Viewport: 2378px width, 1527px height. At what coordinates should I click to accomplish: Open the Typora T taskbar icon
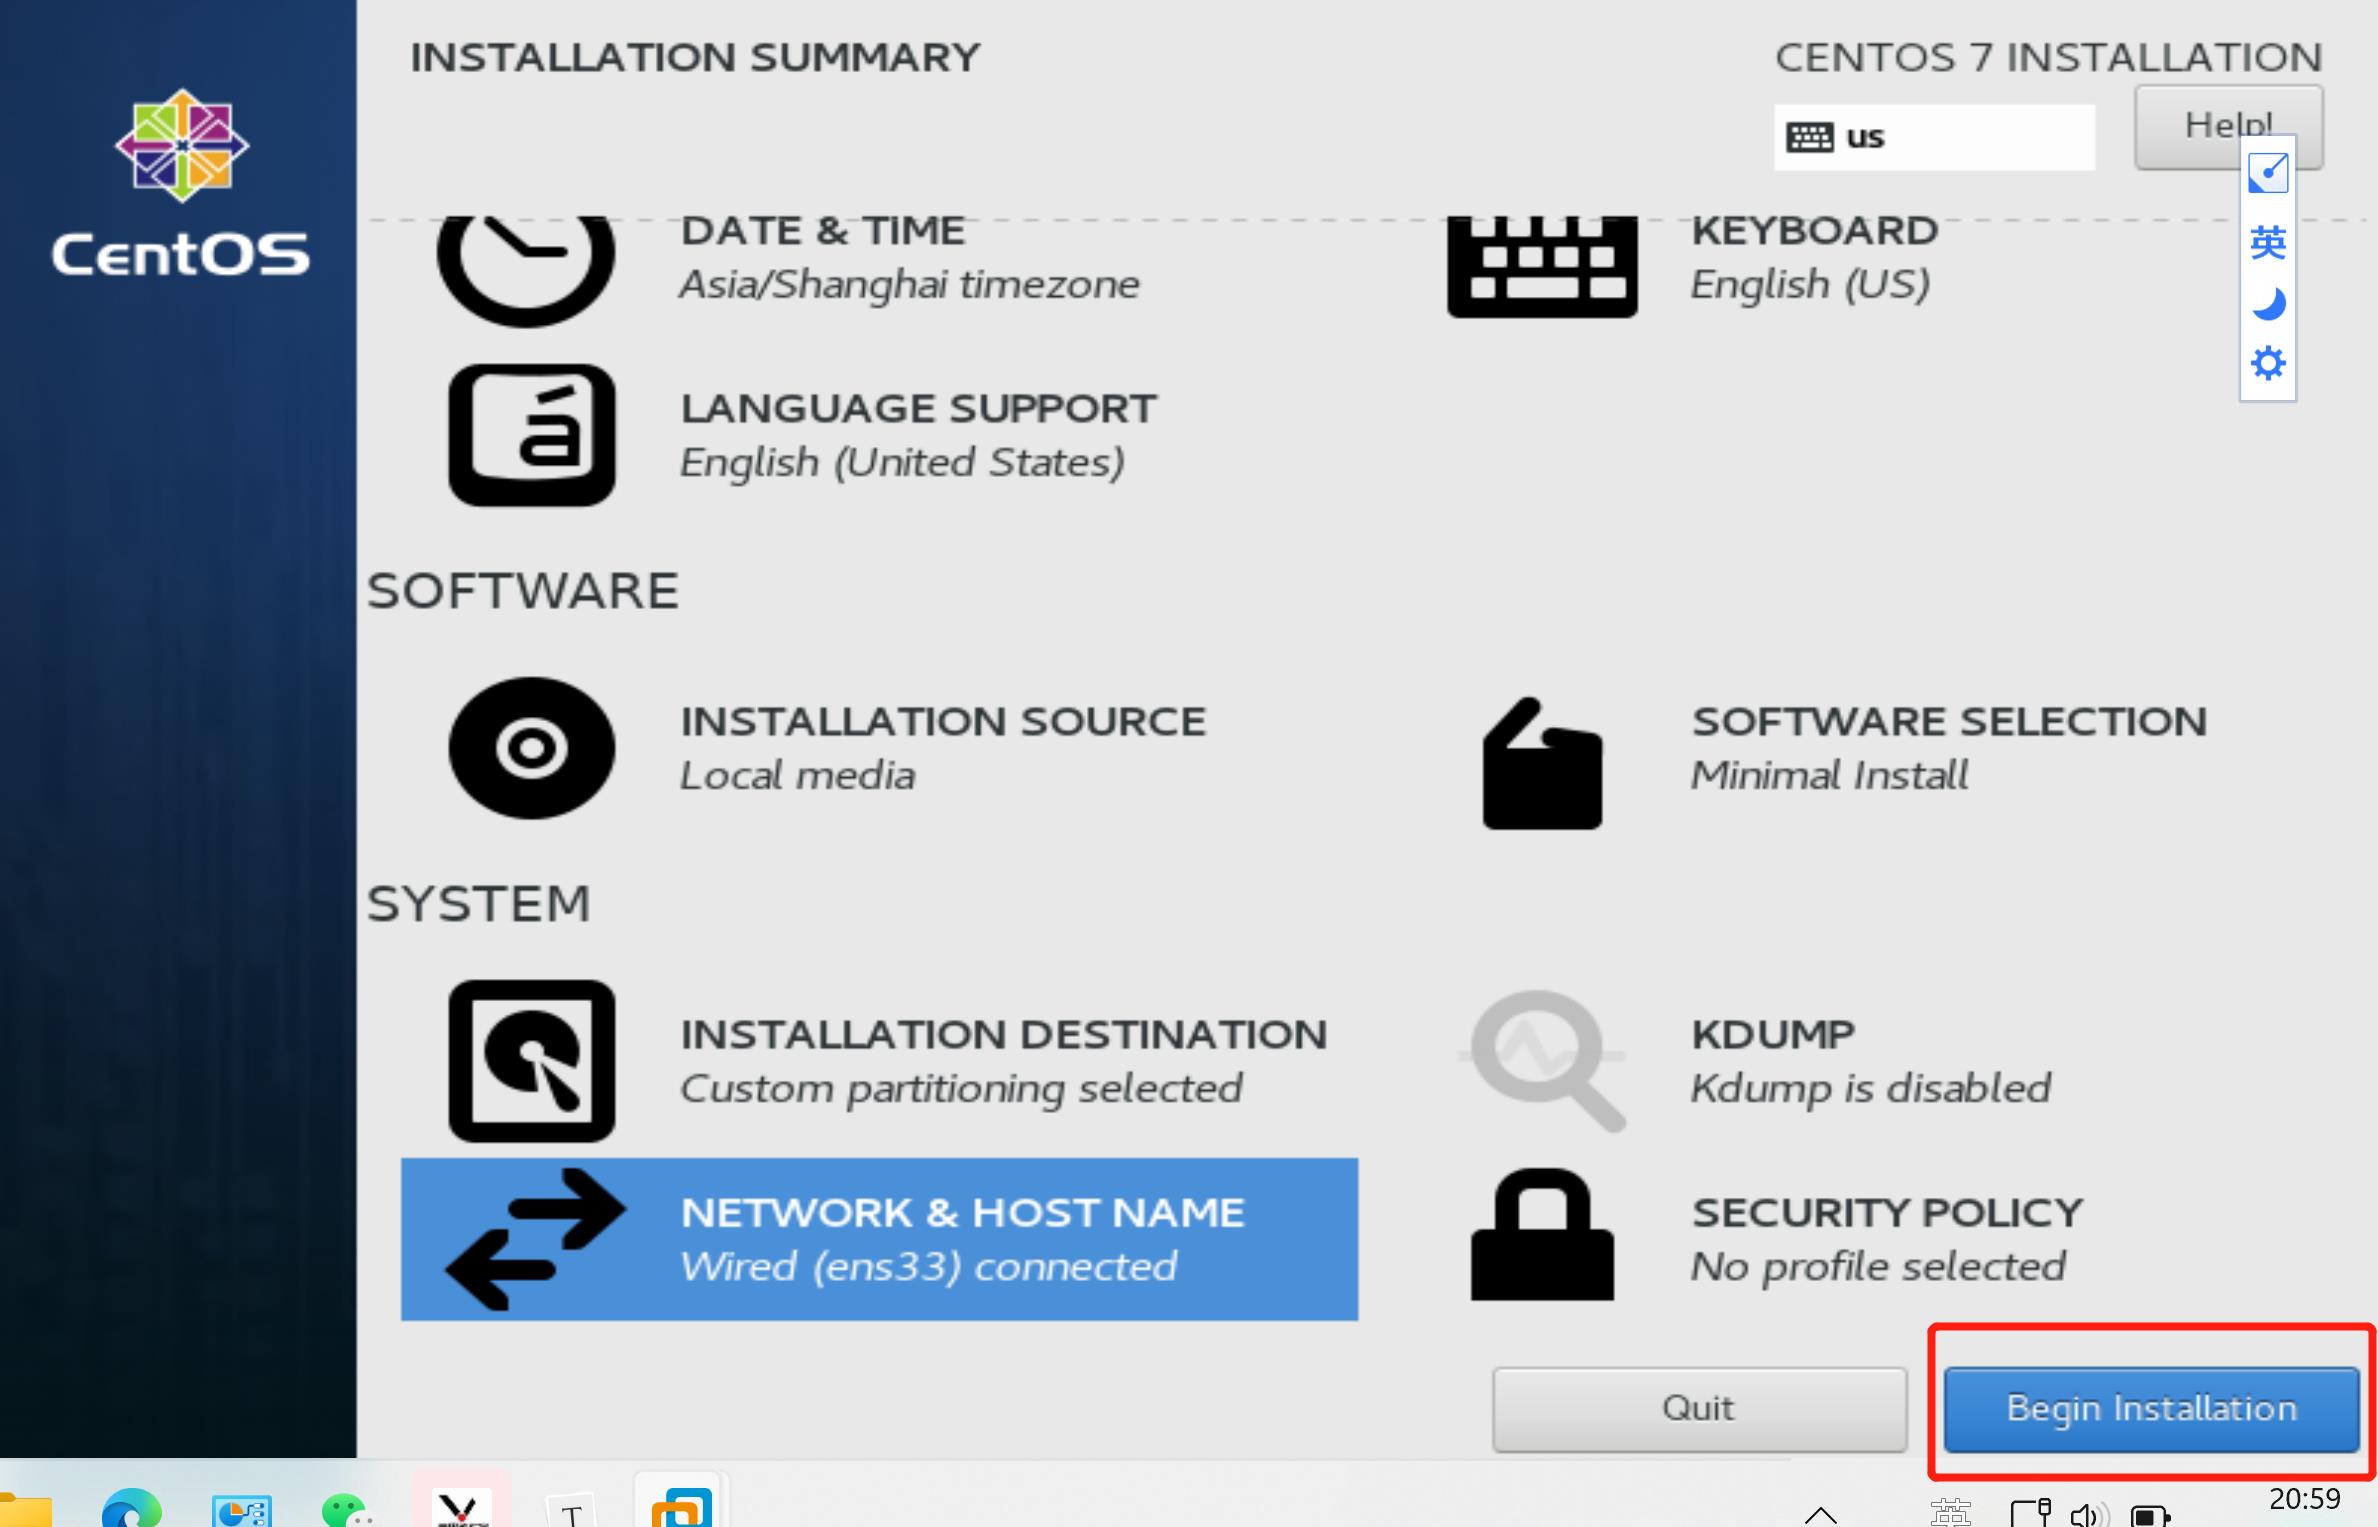pos(571,1510)
